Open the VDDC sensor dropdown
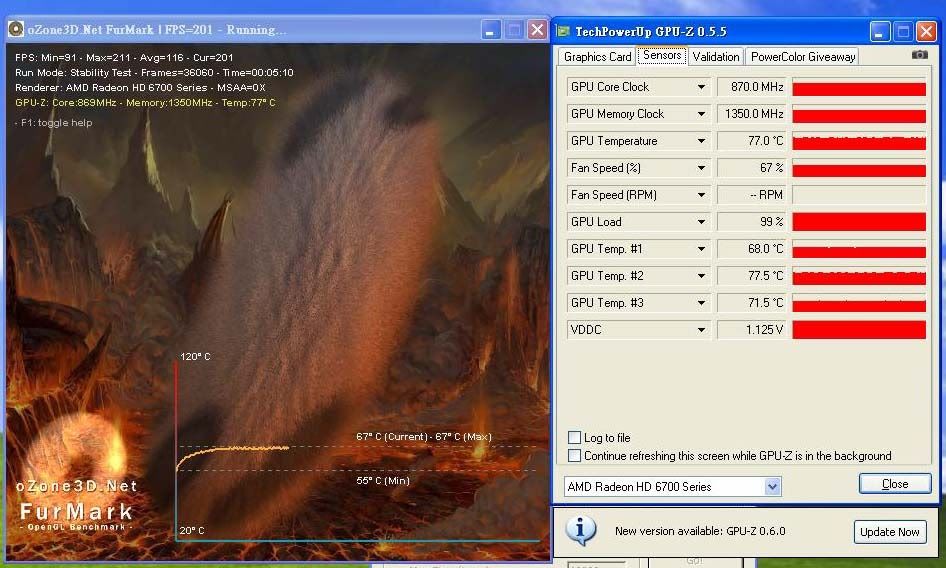Viewport: 946px width, 568px height. coord(701,330)
